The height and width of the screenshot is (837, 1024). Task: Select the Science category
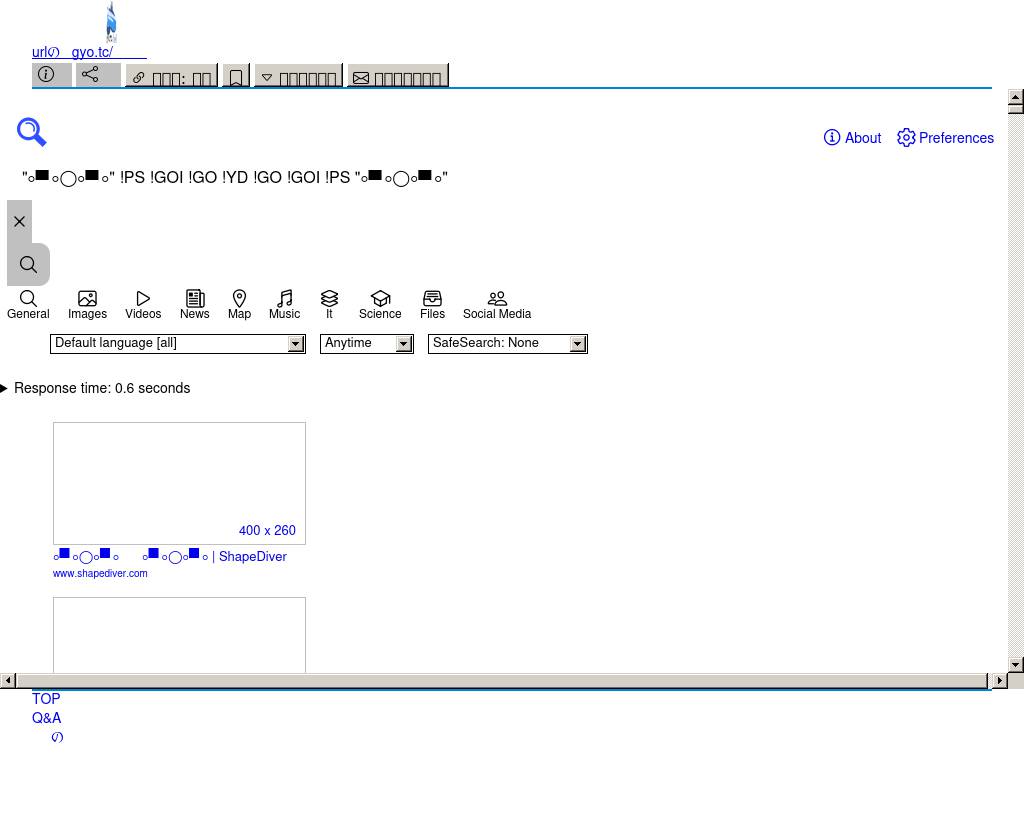(380, 305)
